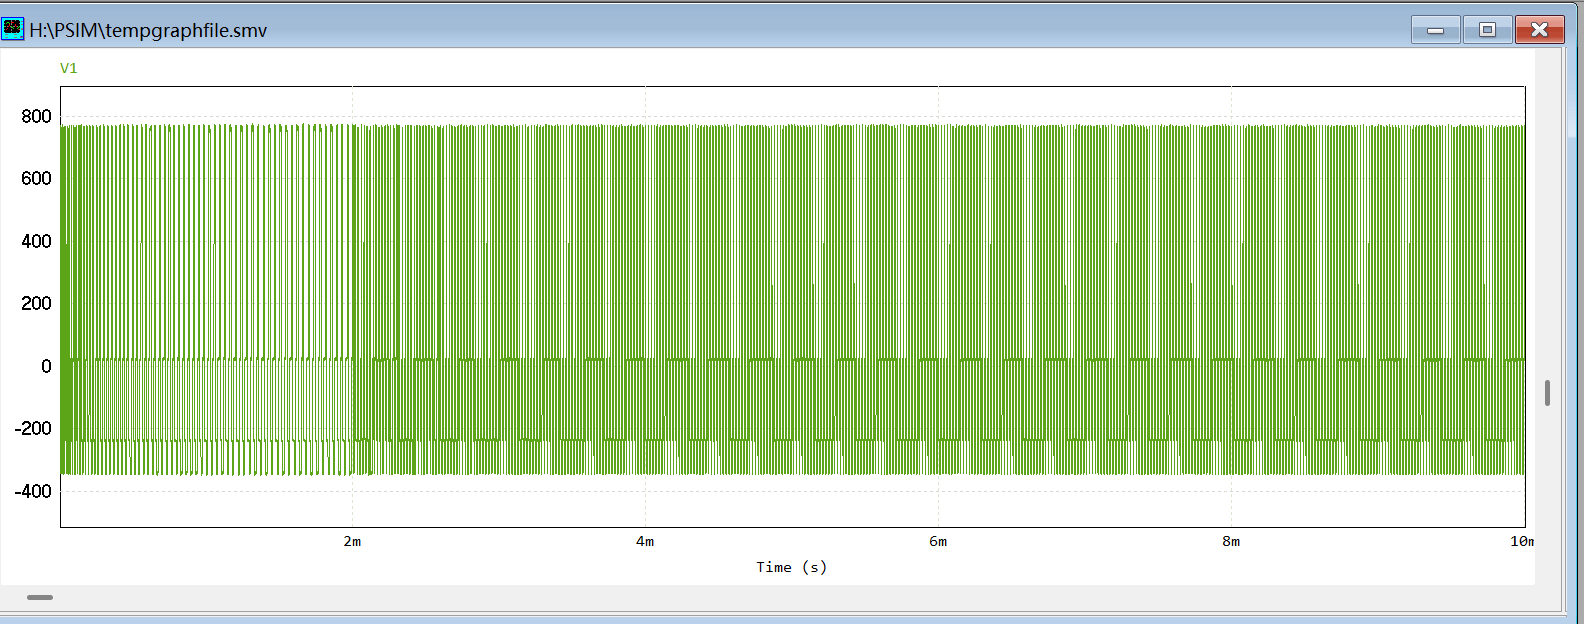
Task: Click the vertical scrollbar handle at right
Action: tap(1547, 393)
